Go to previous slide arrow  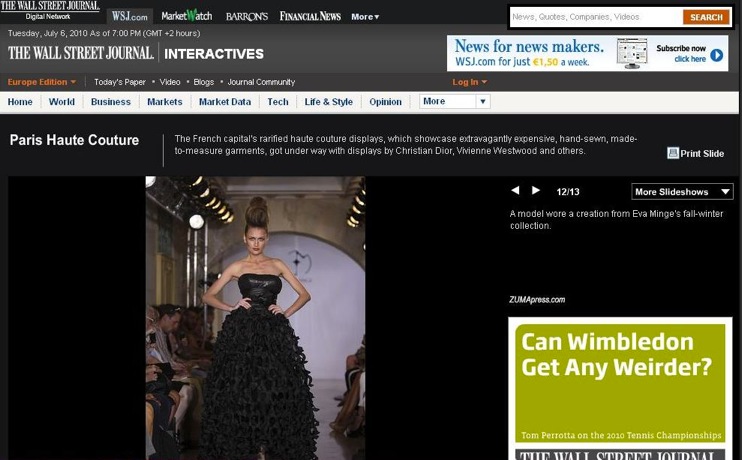[515, 190]
